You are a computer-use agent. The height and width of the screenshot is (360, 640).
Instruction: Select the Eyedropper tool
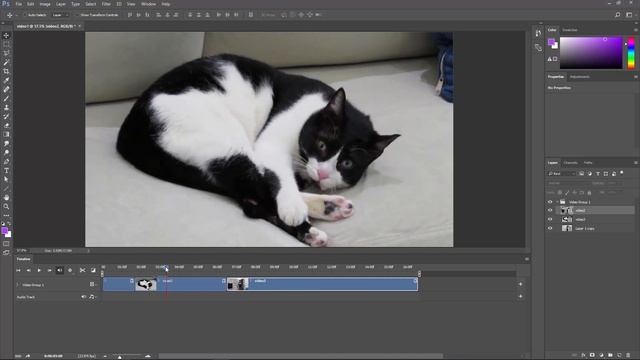(6, 80)
